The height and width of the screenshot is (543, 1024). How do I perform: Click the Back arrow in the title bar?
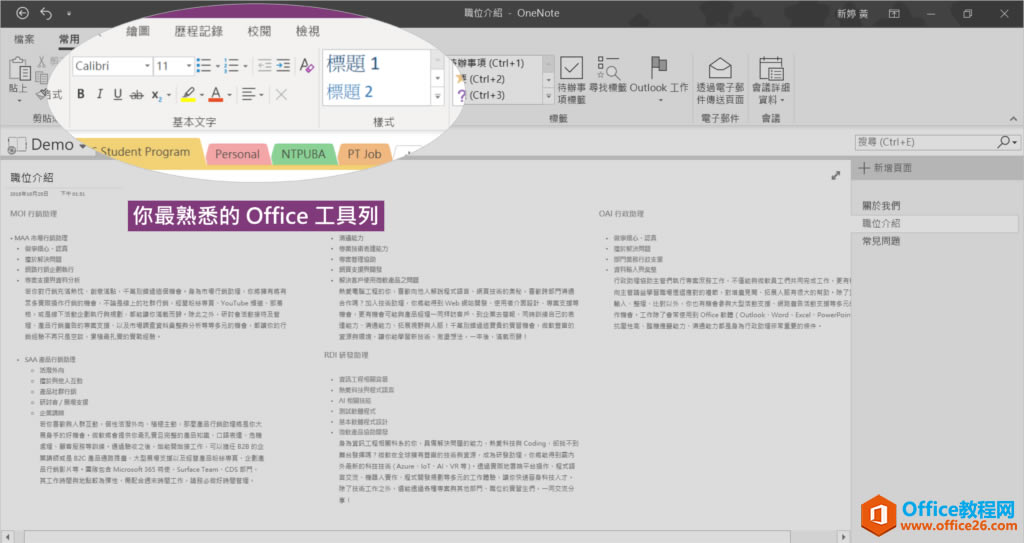pos(22,13)
